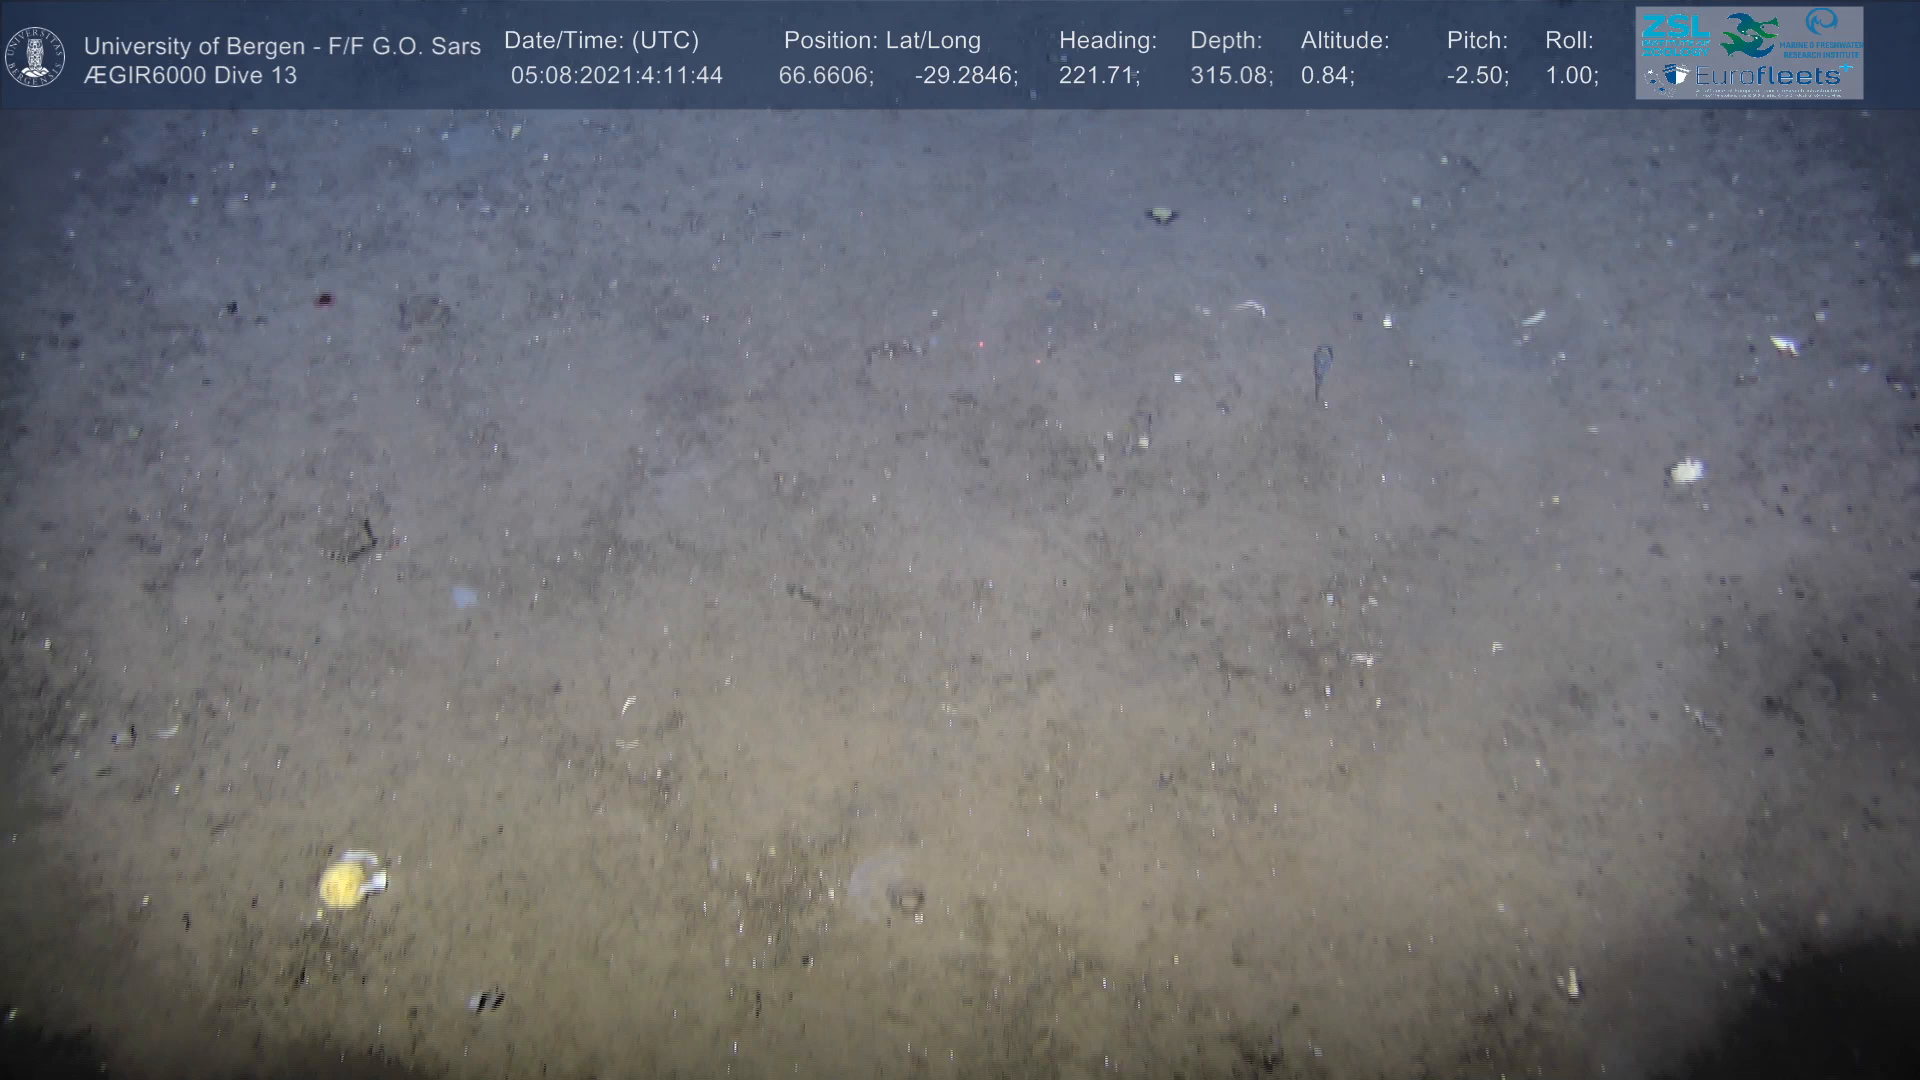The width and height of the screenshot is (1920, 1080).
Task: Click 'University of Bergen - F/F G.O. Sars' text
Action: click(282, 46)
